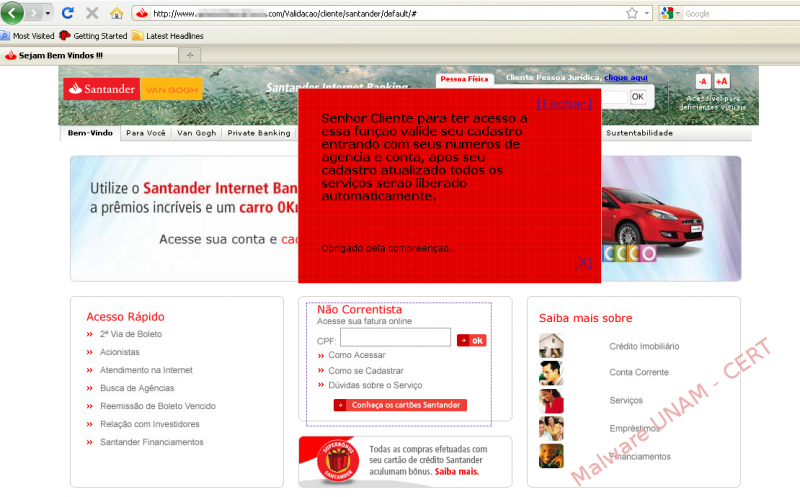This screenshot has height=497, width=800.
Task: Open the Private Banking navigation tab
Action: (259, 133)
